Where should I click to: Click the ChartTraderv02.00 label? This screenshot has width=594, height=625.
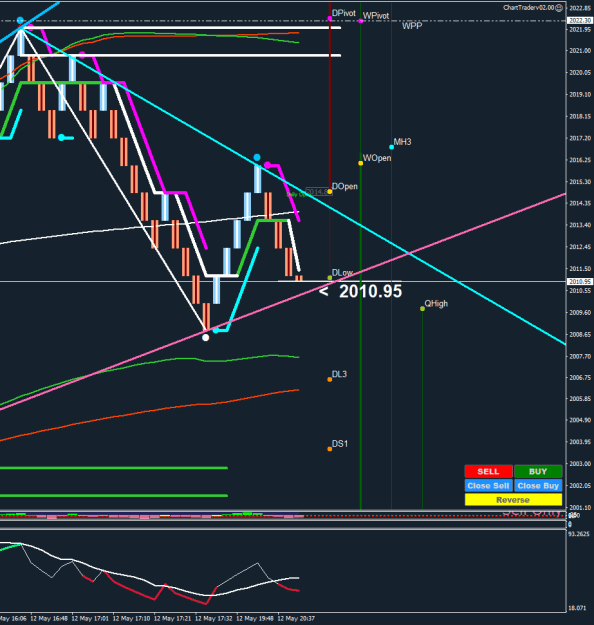(x=529, y=8)
